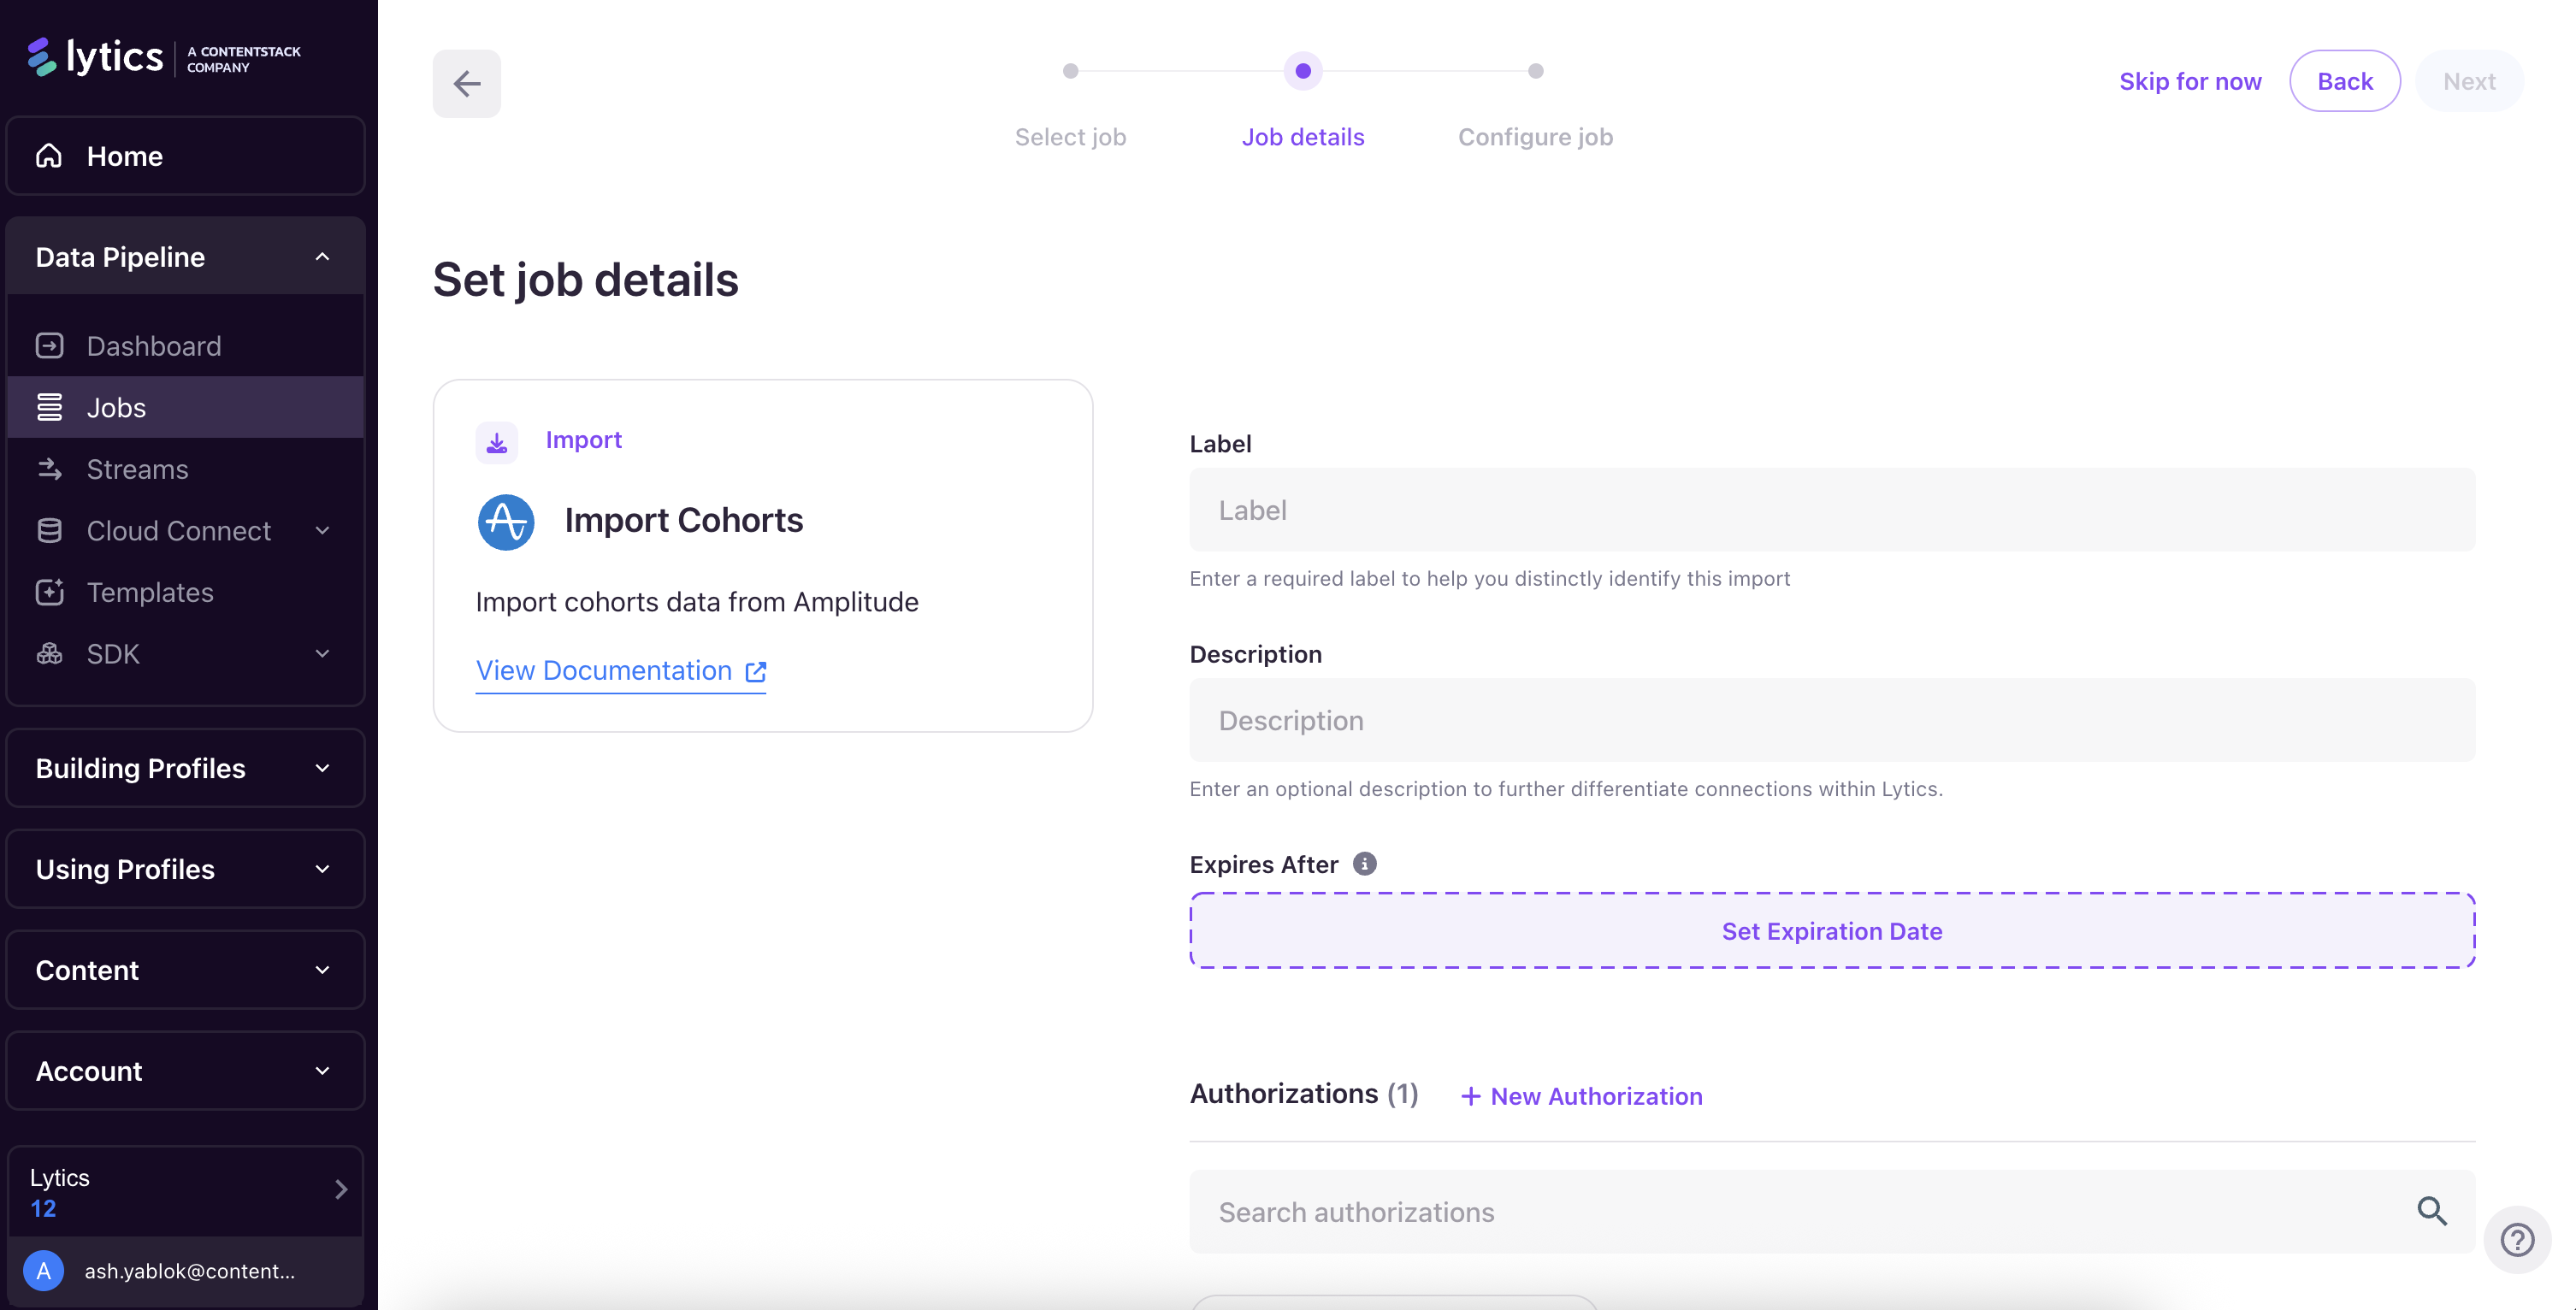The height and width of the screenshot is (1310, 2576).
Task: Click Set Expiration Date
Action: 1832,931
